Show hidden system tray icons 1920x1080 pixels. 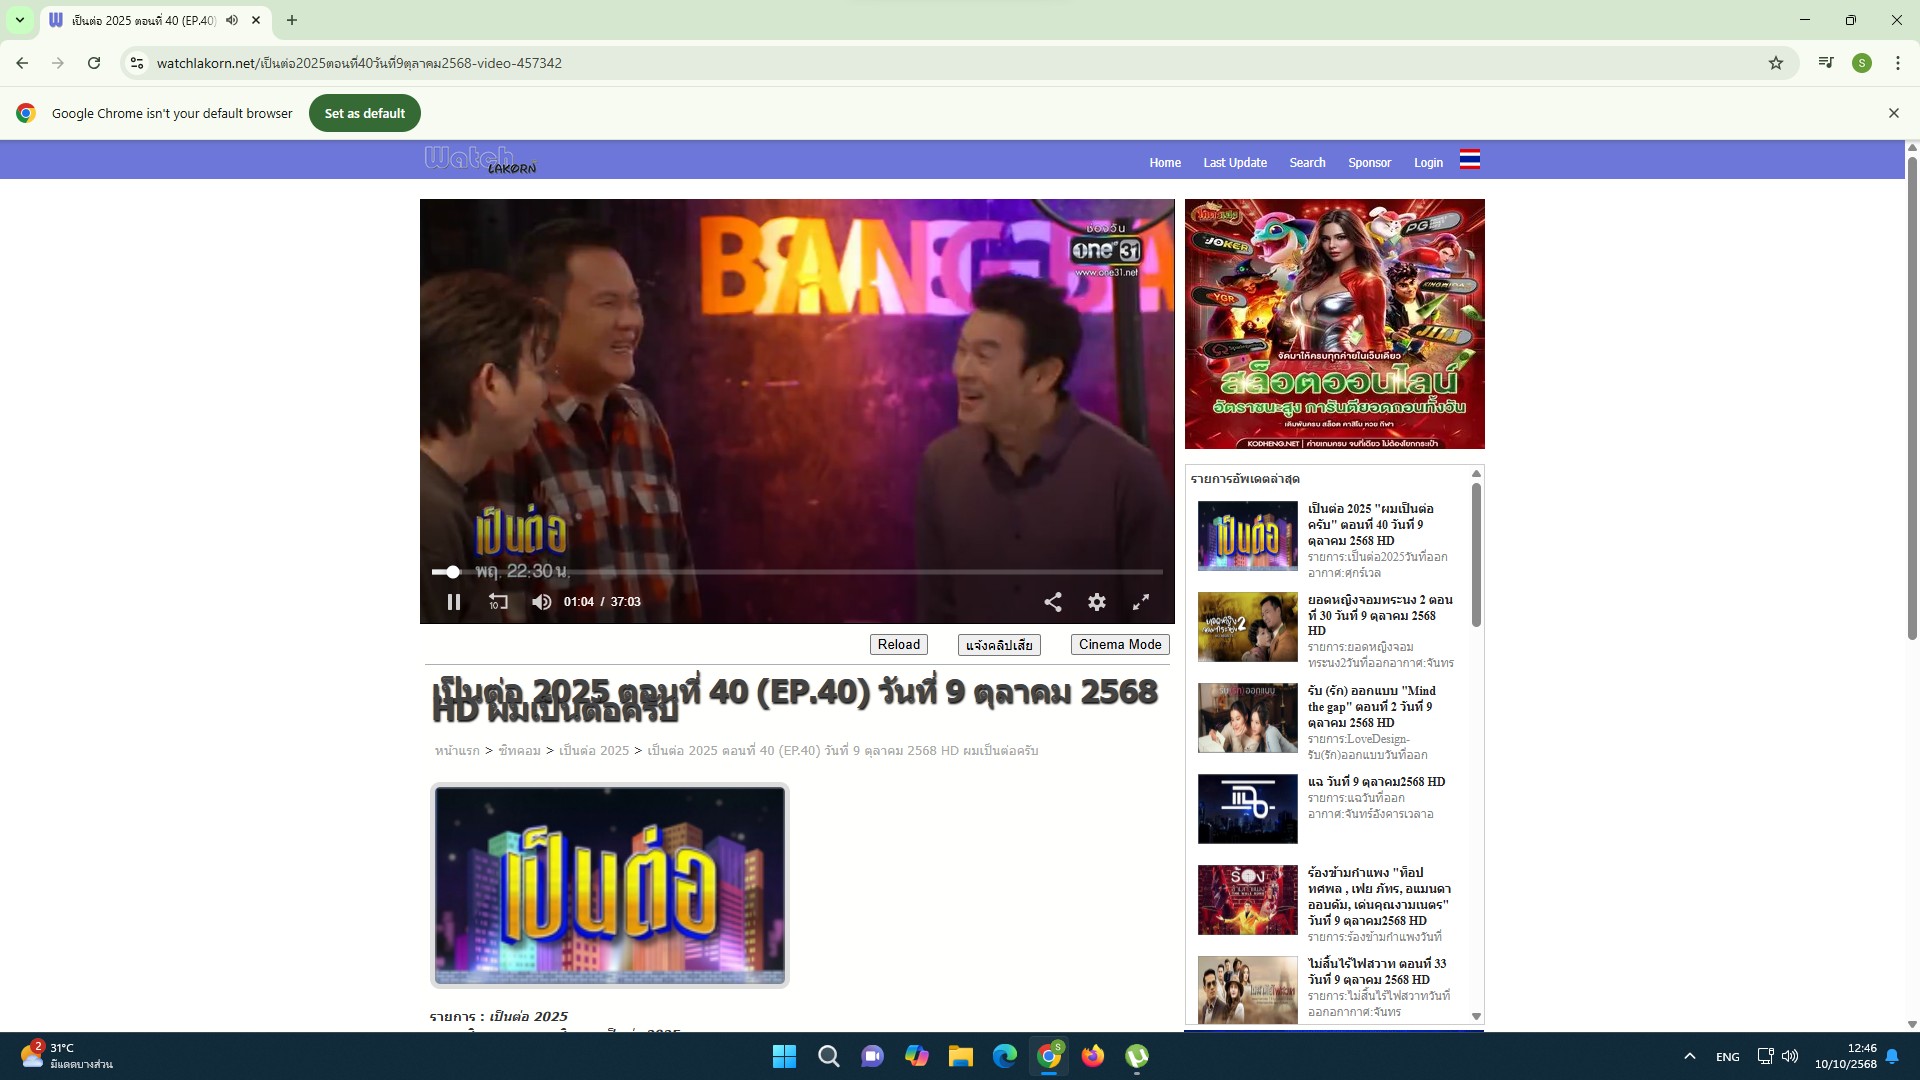coord(1689,1056)
